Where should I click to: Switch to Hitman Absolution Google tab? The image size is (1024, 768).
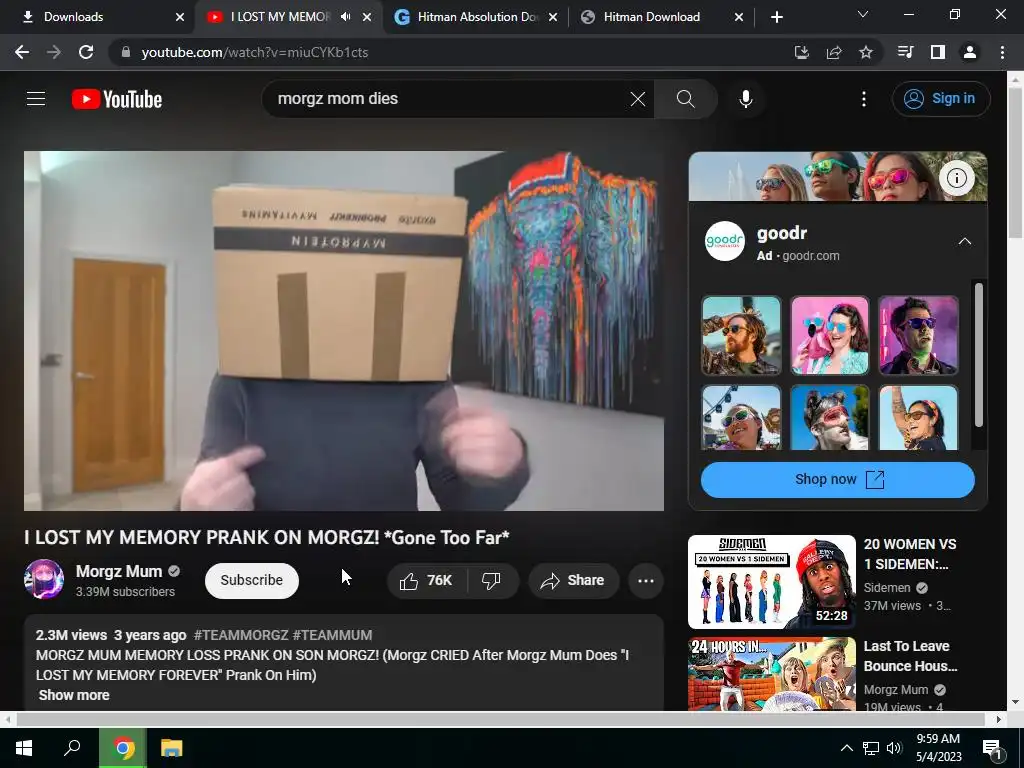pos(477,17)
